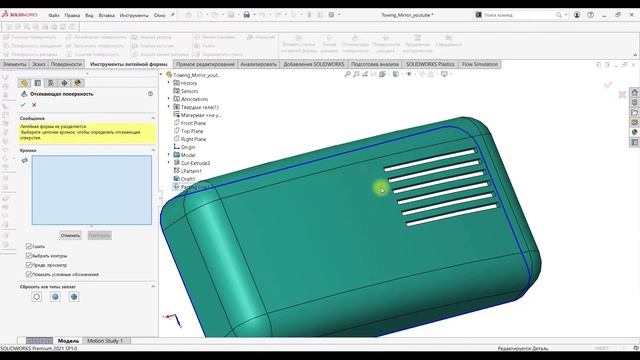This screenshot has height=360, width=640.
Task: Open the Appearances sphere icon in task pane
Action: pyautogui.click(x=634, y=132)
